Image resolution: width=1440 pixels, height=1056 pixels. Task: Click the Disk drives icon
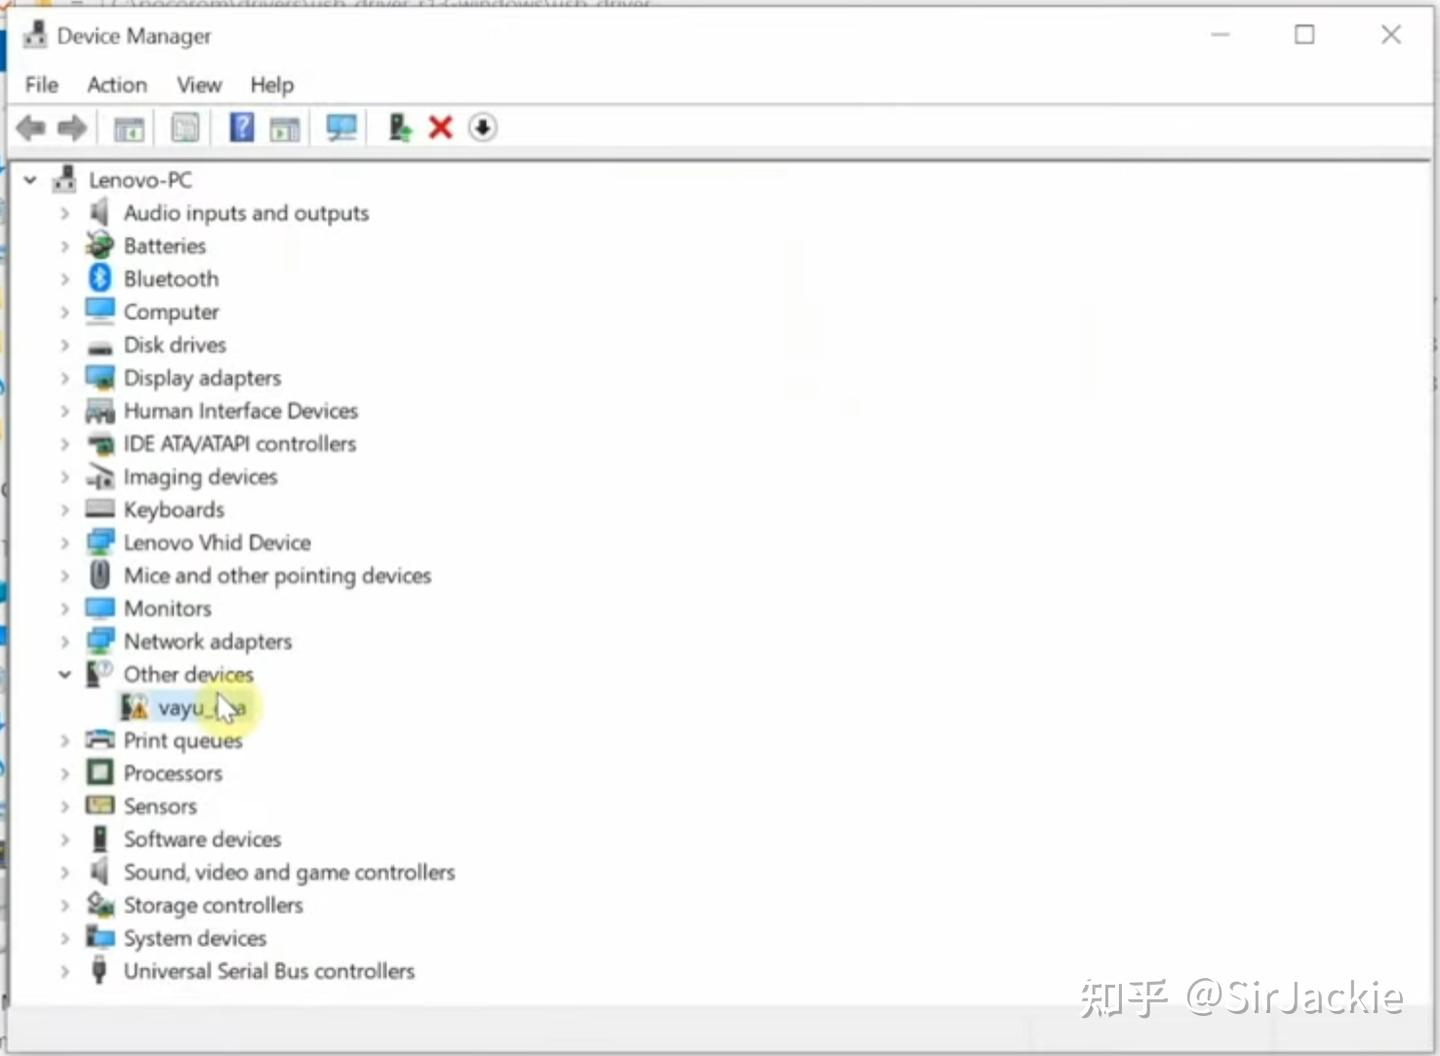point(99,346)
